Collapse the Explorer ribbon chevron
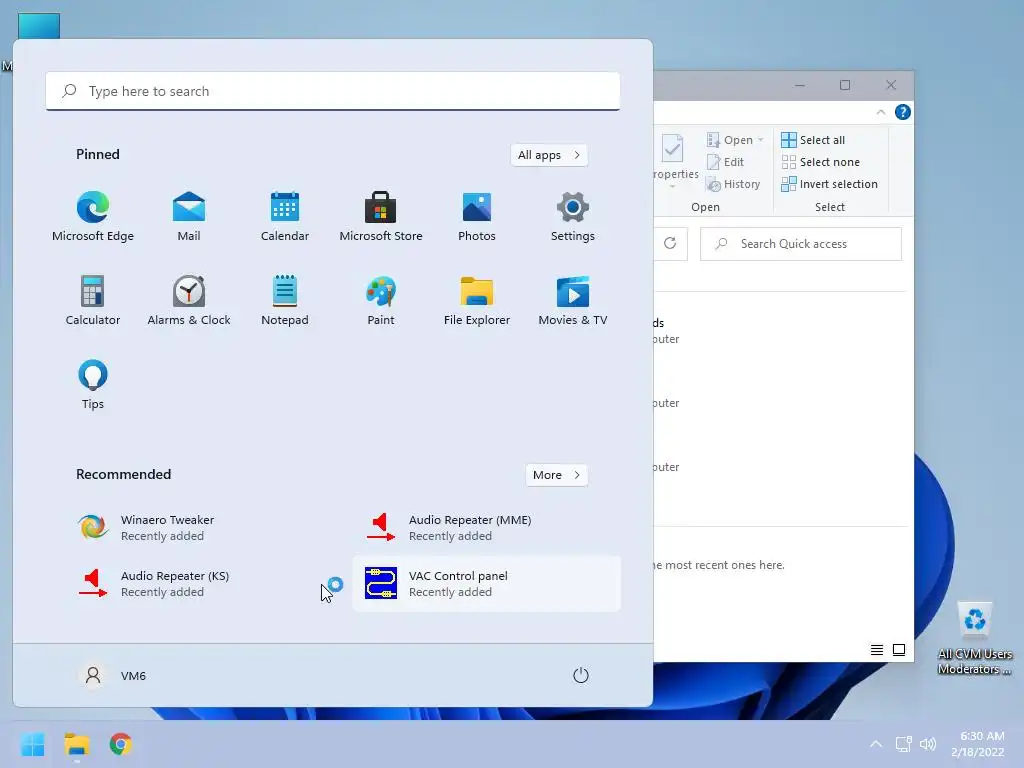This screenshot has width=1024, height=768. click(880, 112)
